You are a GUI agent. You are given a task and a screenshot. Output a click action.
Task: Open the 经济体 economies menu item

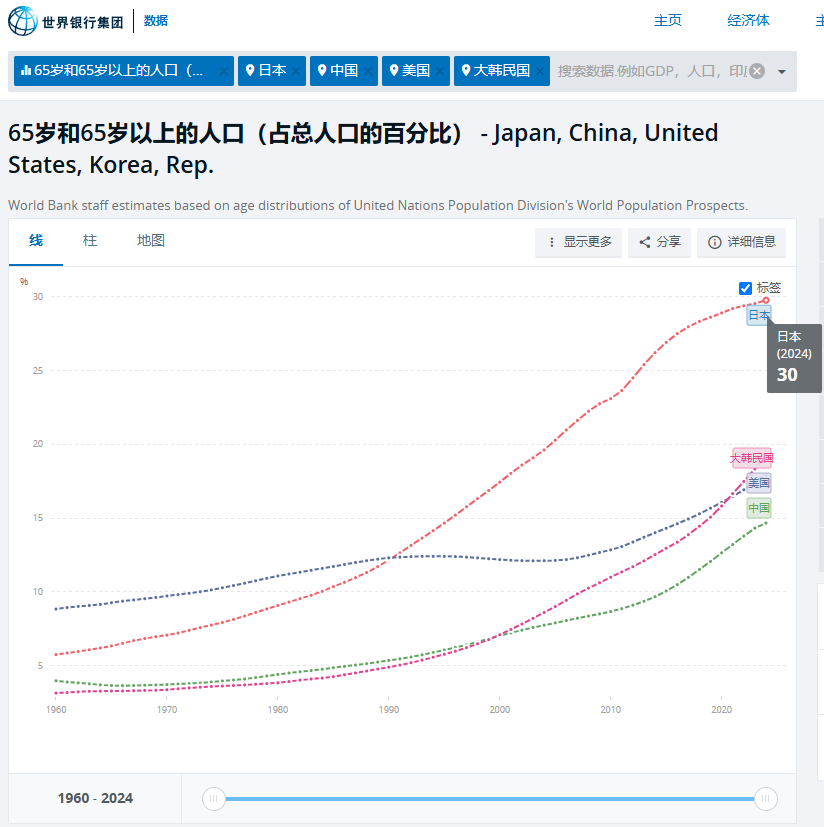(748, 20)
